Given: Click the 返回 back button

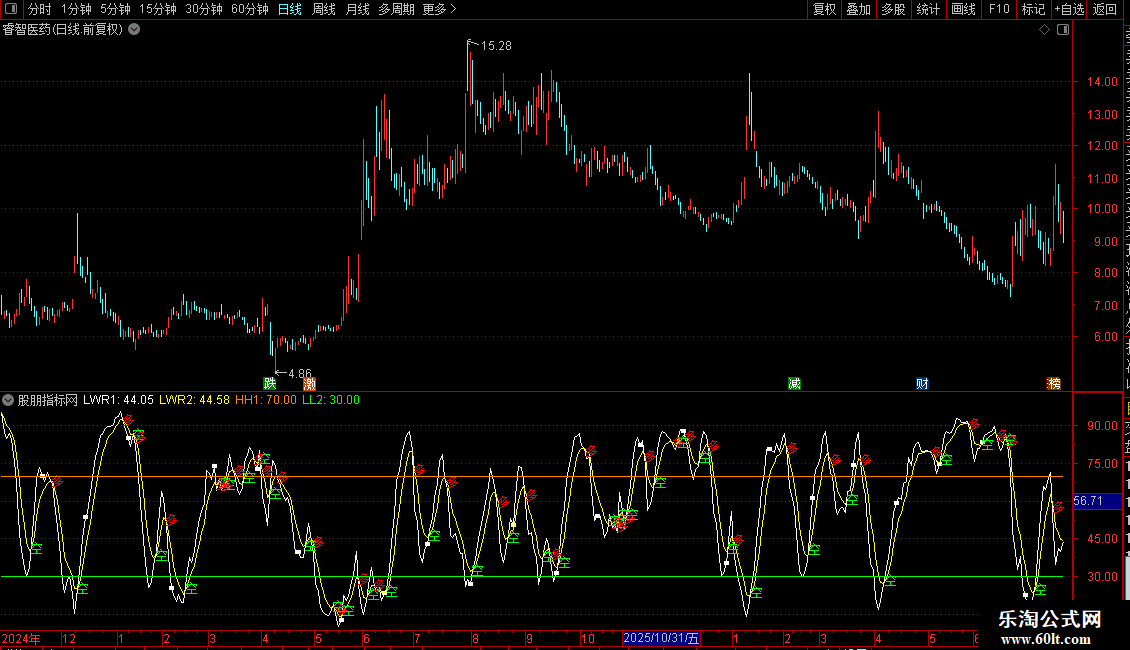Looking at the screenshot, I should pyautogui.click(x=1104, y=9).
